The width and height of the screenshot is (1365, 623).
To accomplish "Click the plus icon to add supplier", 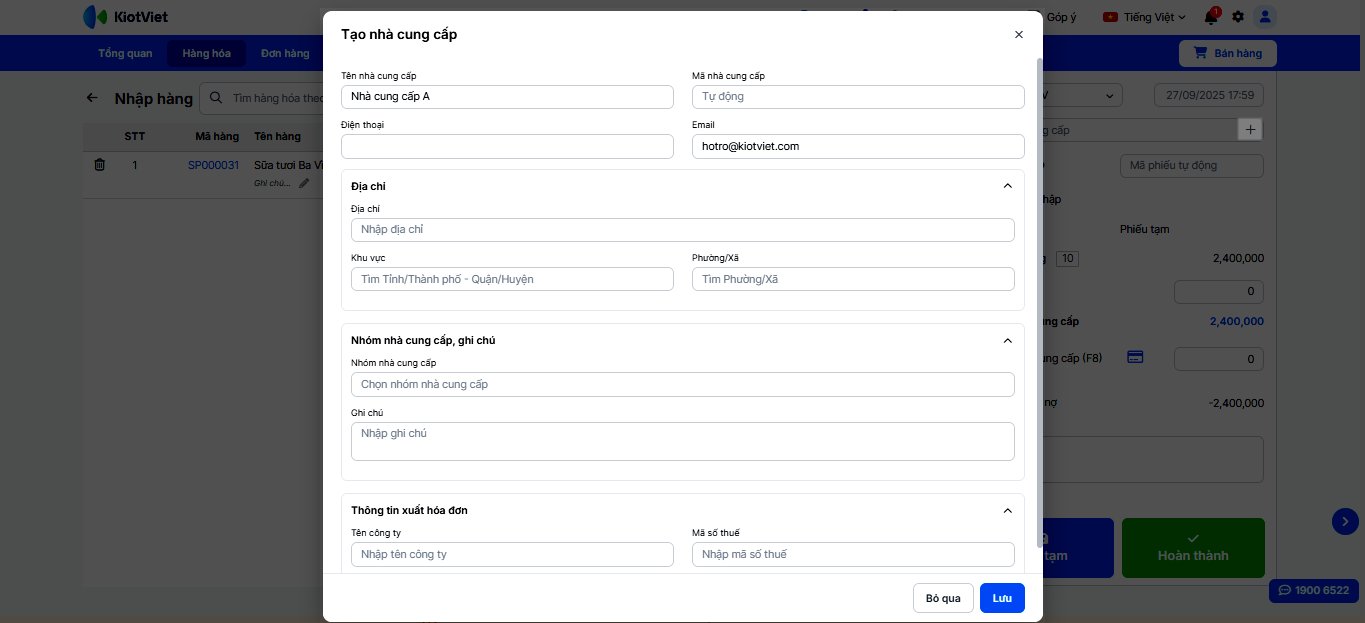I will tap(1250, 130).
